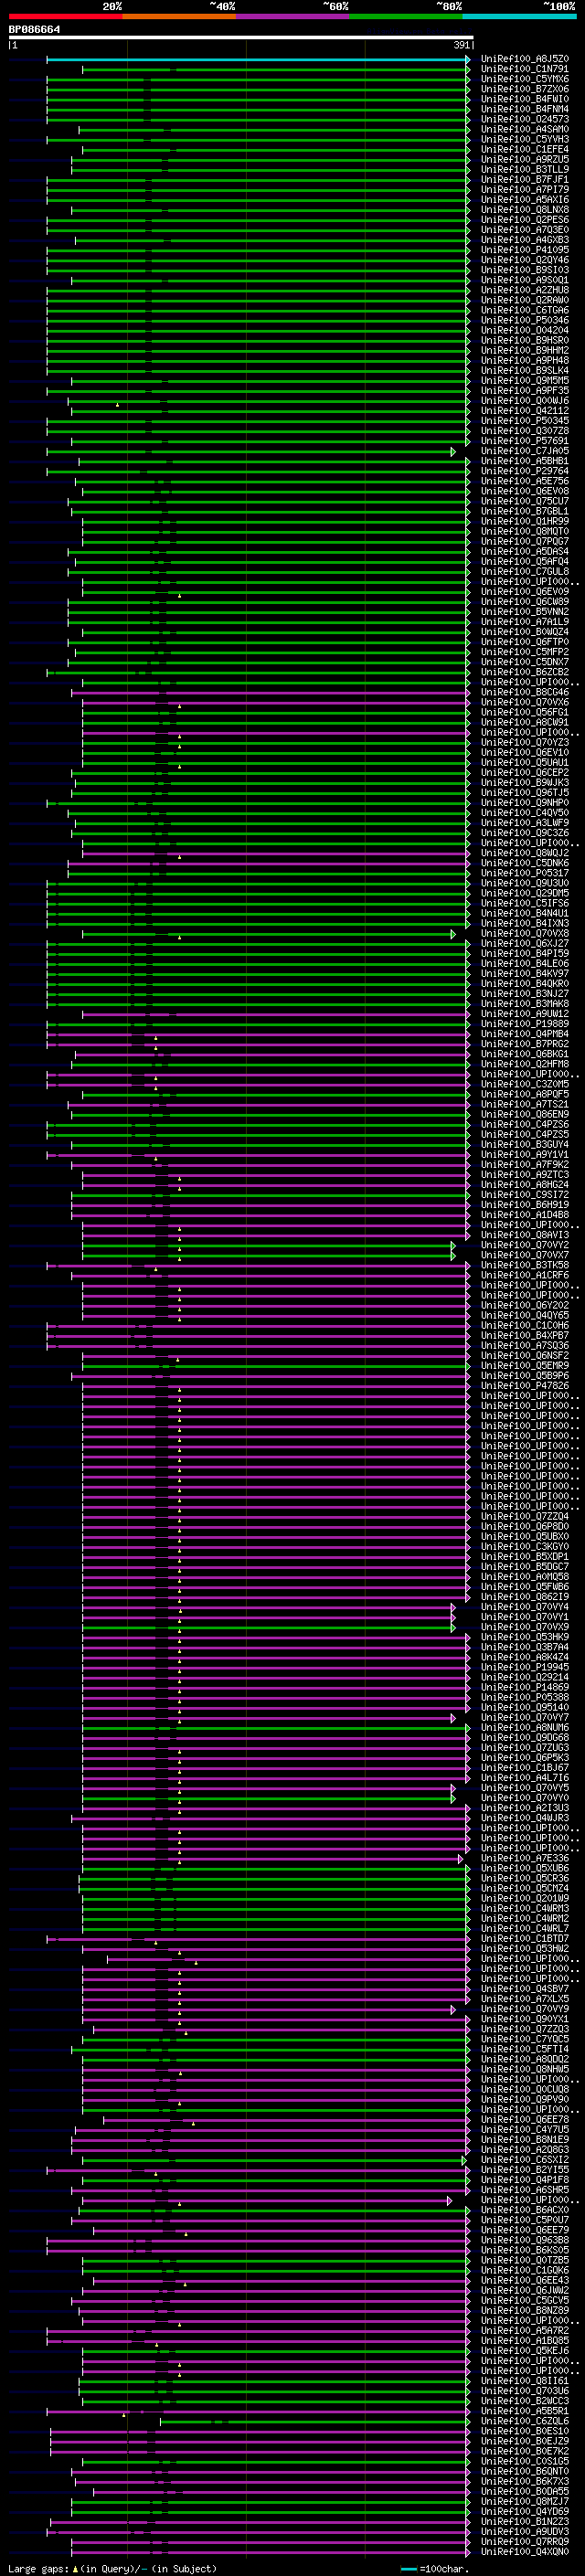Click the UniRef100_C1GQK6 label

525,2269
